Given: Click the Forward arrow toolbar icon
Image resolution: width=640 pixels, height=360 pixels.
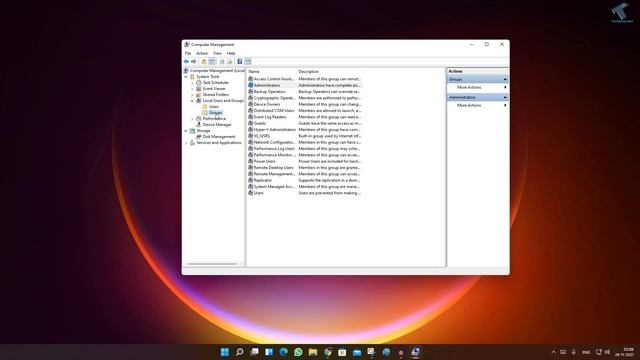Looking at the screenshot, I should click(x=193, y=62).
